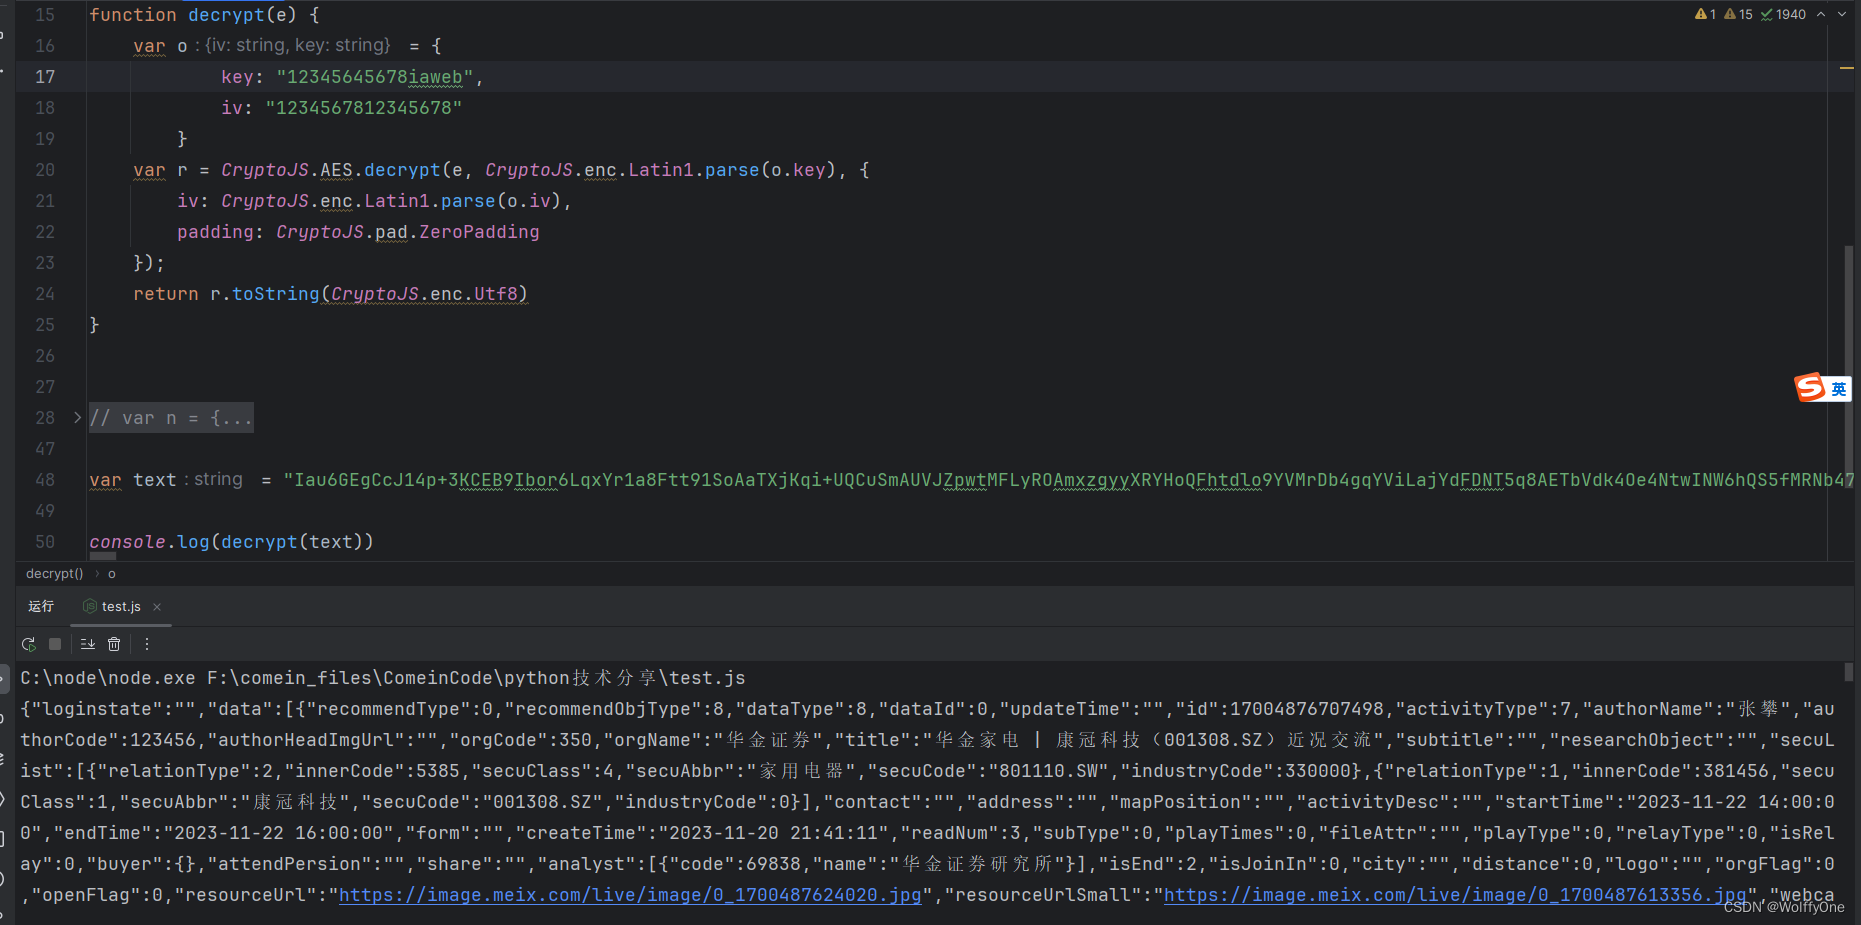The image size is (1861, 925).
Task: Select the test.js run tab
Action: (x=121, y=606)
